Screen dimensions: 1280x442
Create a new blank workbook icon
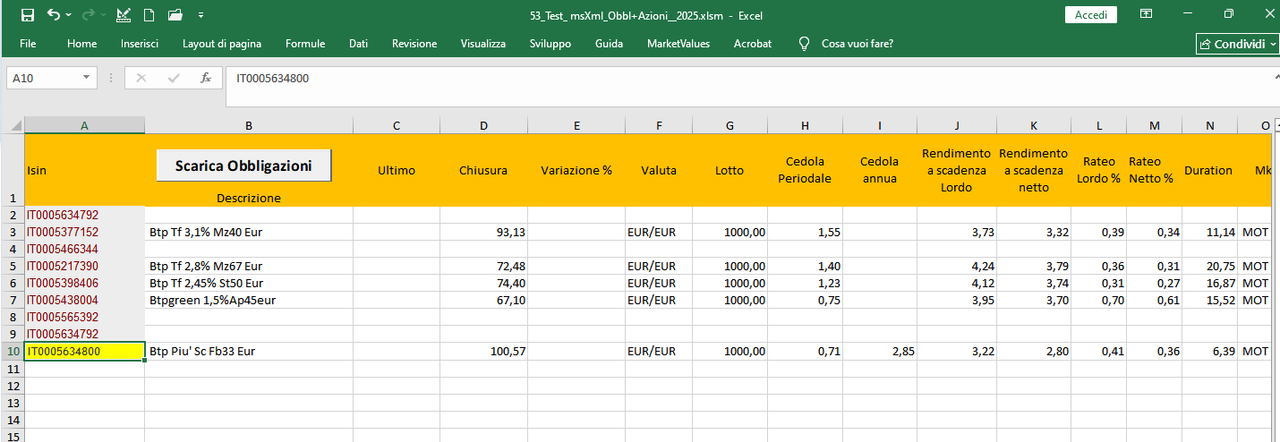149,15
